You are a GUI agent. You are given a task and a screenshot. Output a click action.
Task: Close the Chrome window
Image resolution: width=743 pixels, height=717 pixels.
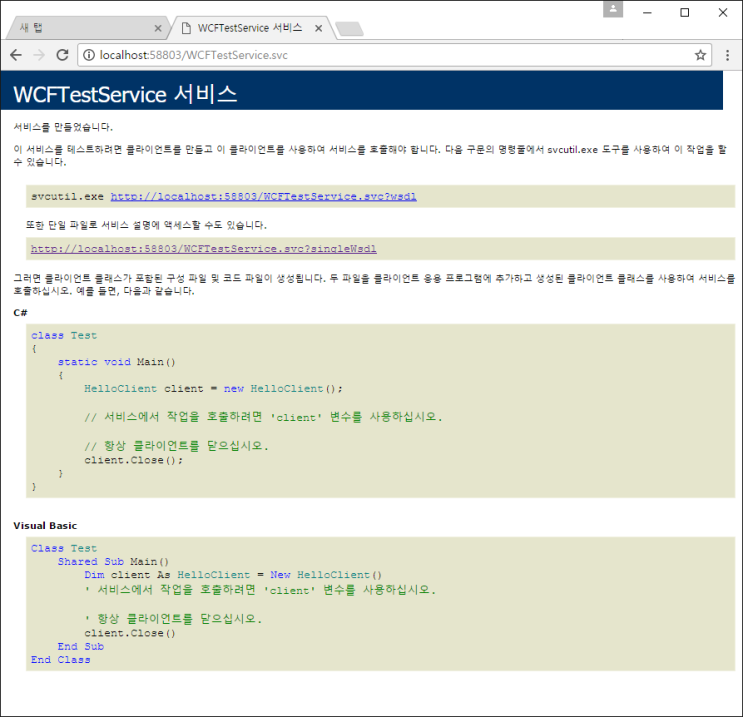(x=721, y=12)
